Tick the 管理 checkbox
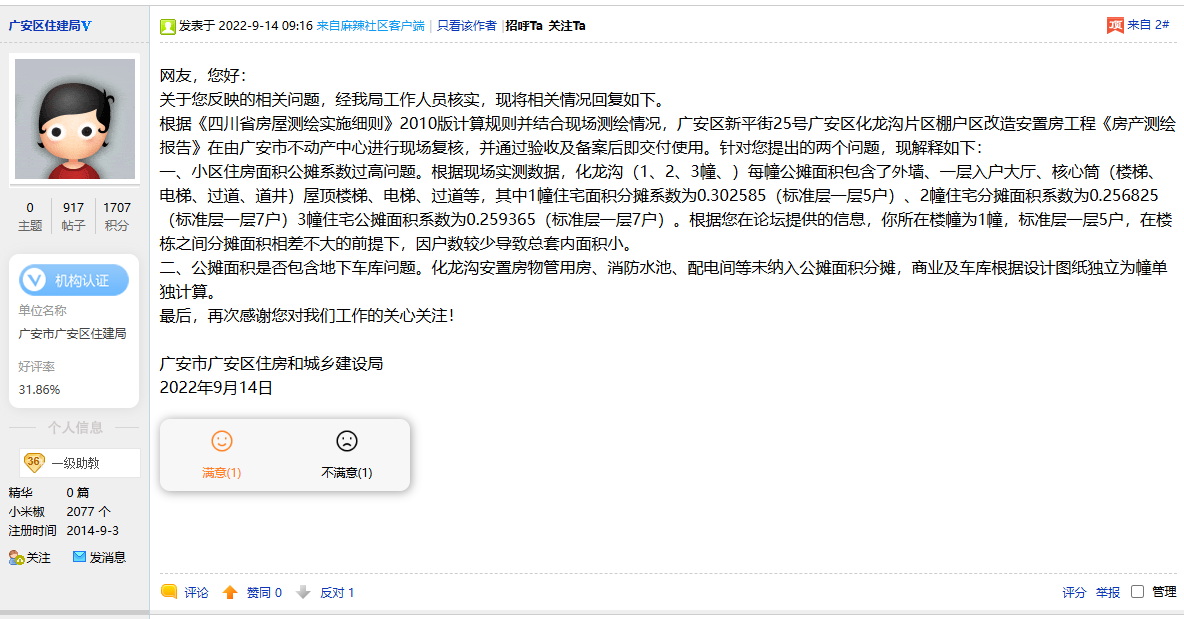 coord(1137,592)
